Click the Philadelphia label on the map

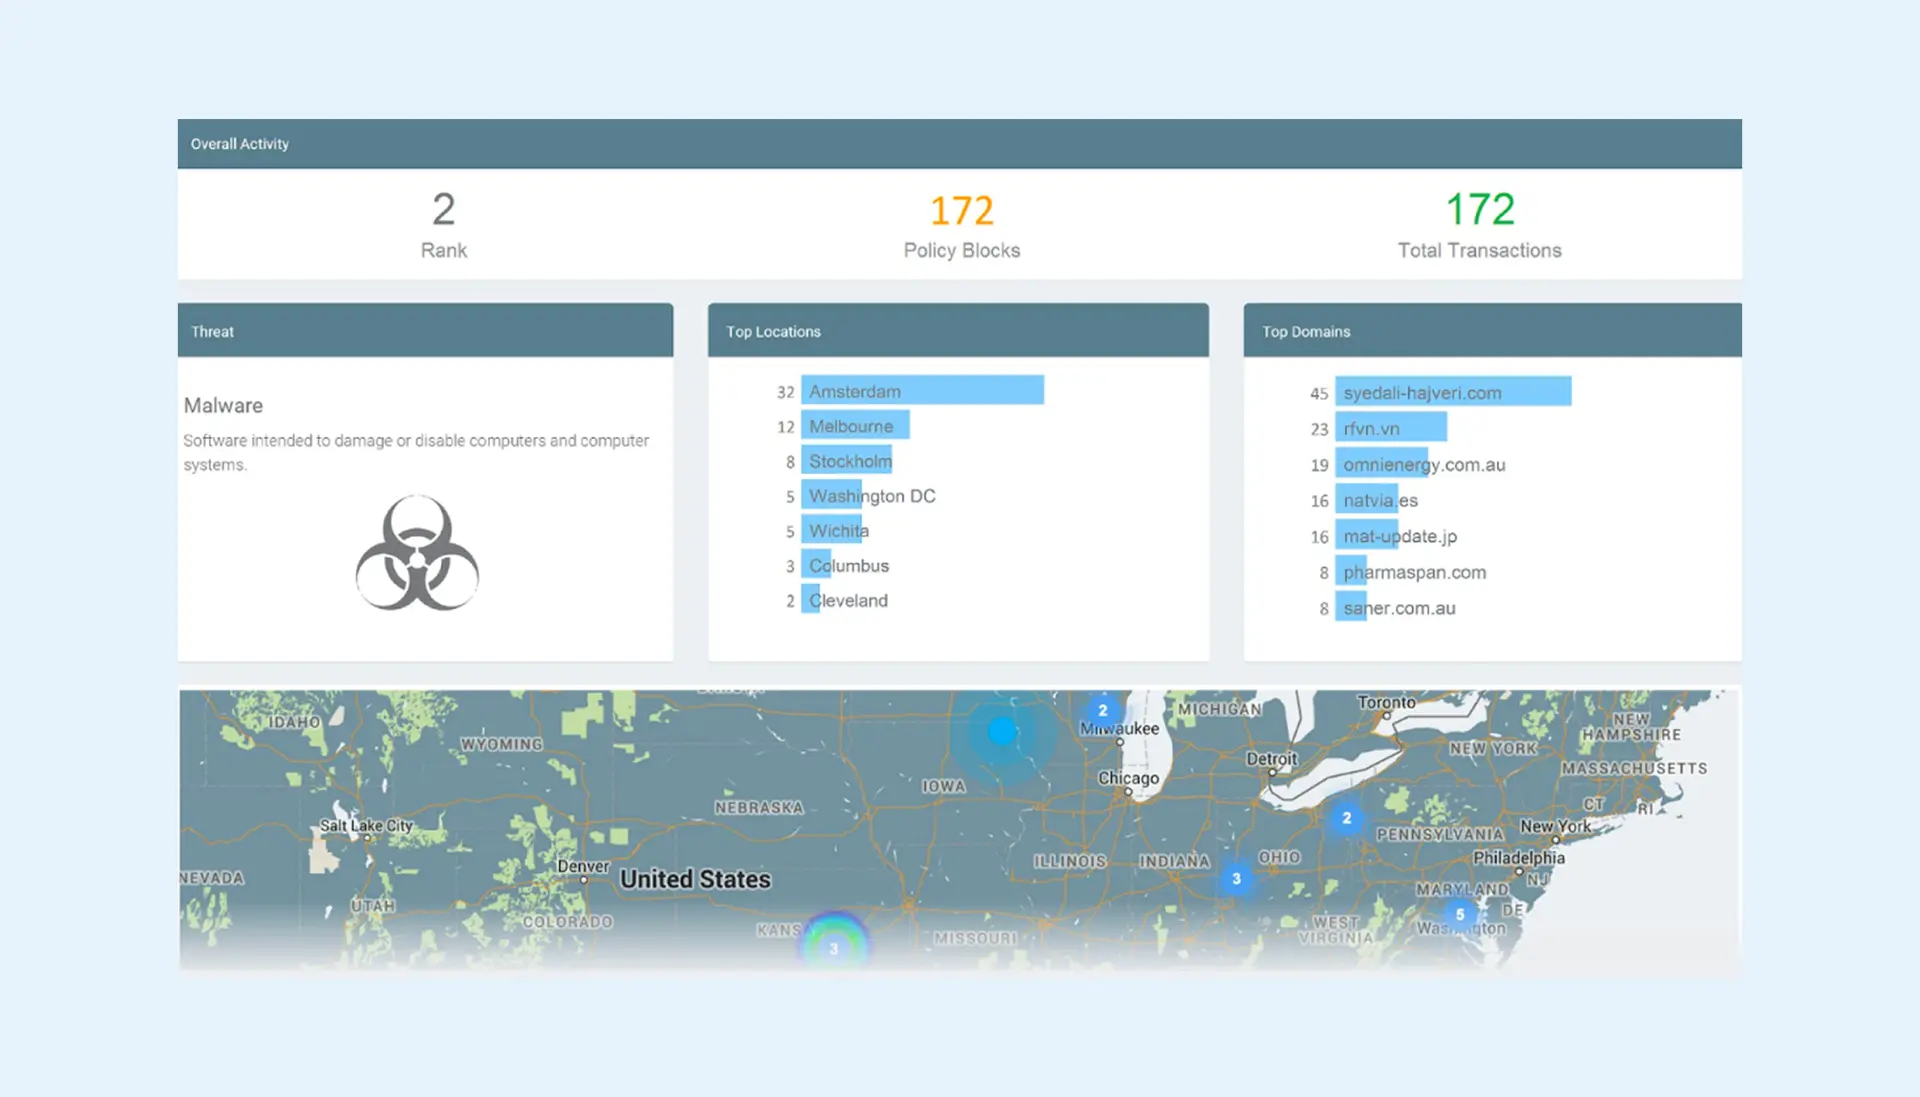1519,858
